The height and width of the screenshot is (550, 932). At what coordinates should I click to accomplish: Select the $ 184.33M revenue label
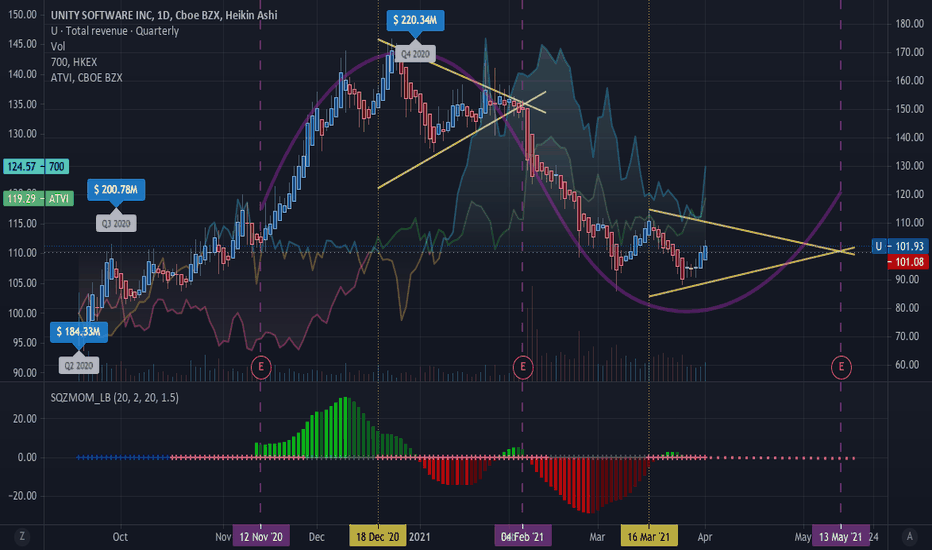coord(78,332)
